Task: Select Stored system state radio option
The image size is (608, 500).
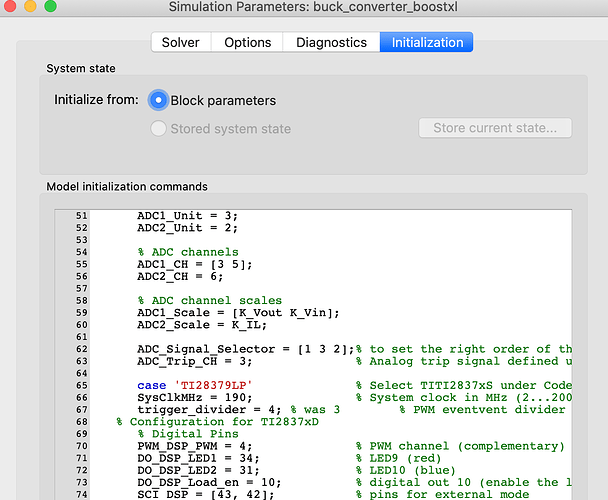Action: [158, 128]
